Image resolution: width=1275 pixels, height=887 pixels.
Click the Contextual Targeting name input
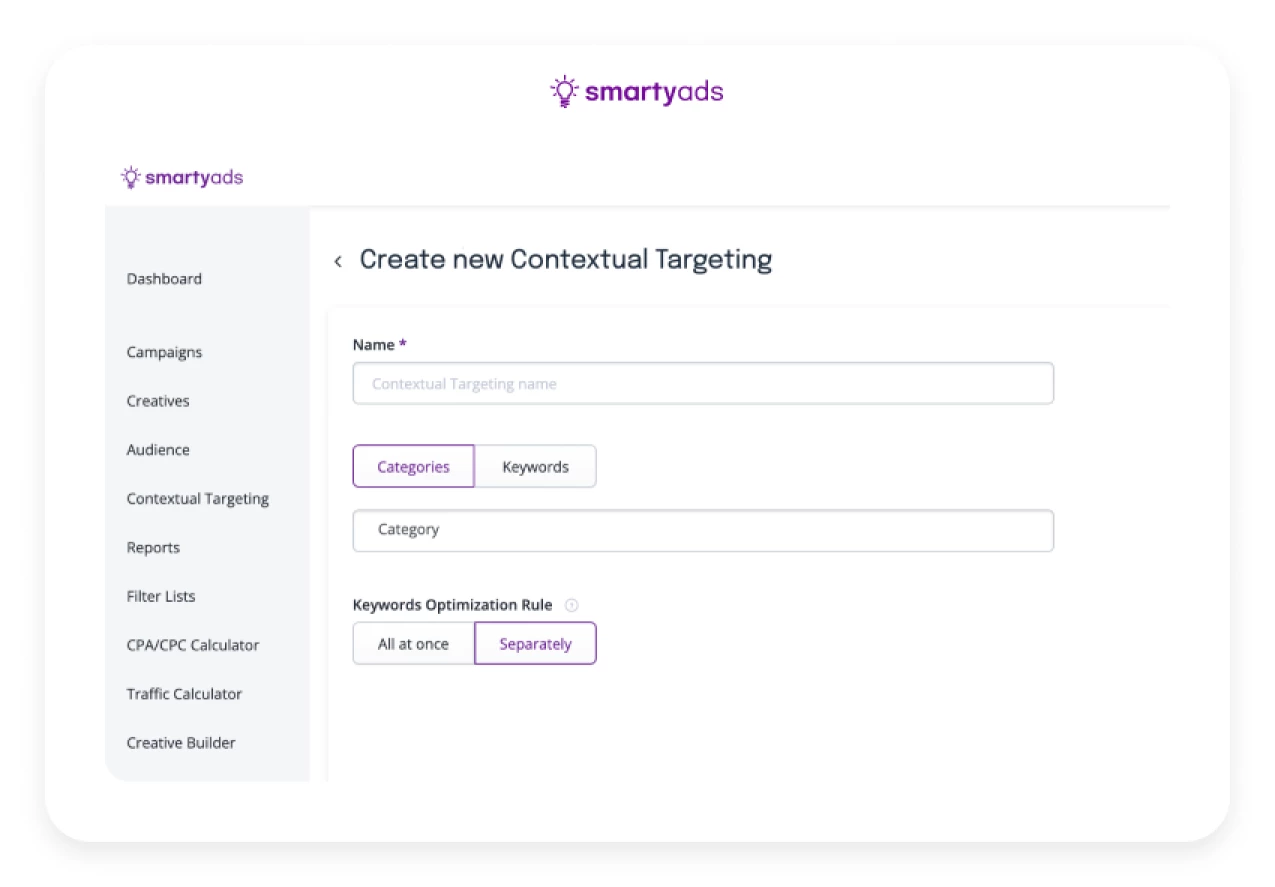point(703,384)
